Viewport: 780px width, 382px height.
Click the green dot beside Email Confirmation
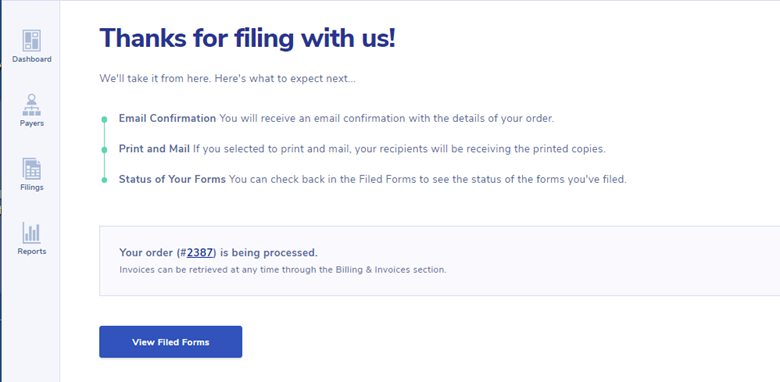click(x=104, y=119)
